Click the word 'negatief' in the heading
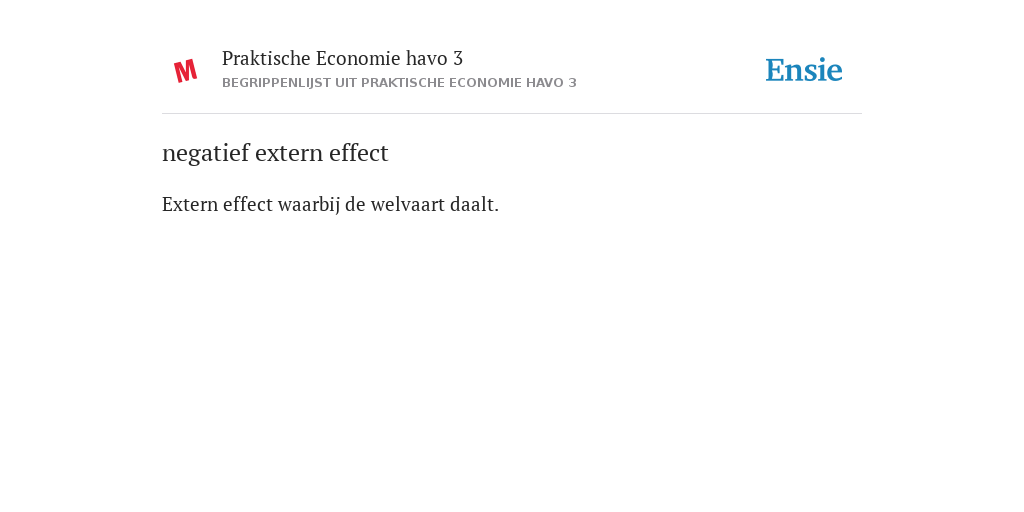This screenshot has height=512, width=1024. click(x=206, y=153)
